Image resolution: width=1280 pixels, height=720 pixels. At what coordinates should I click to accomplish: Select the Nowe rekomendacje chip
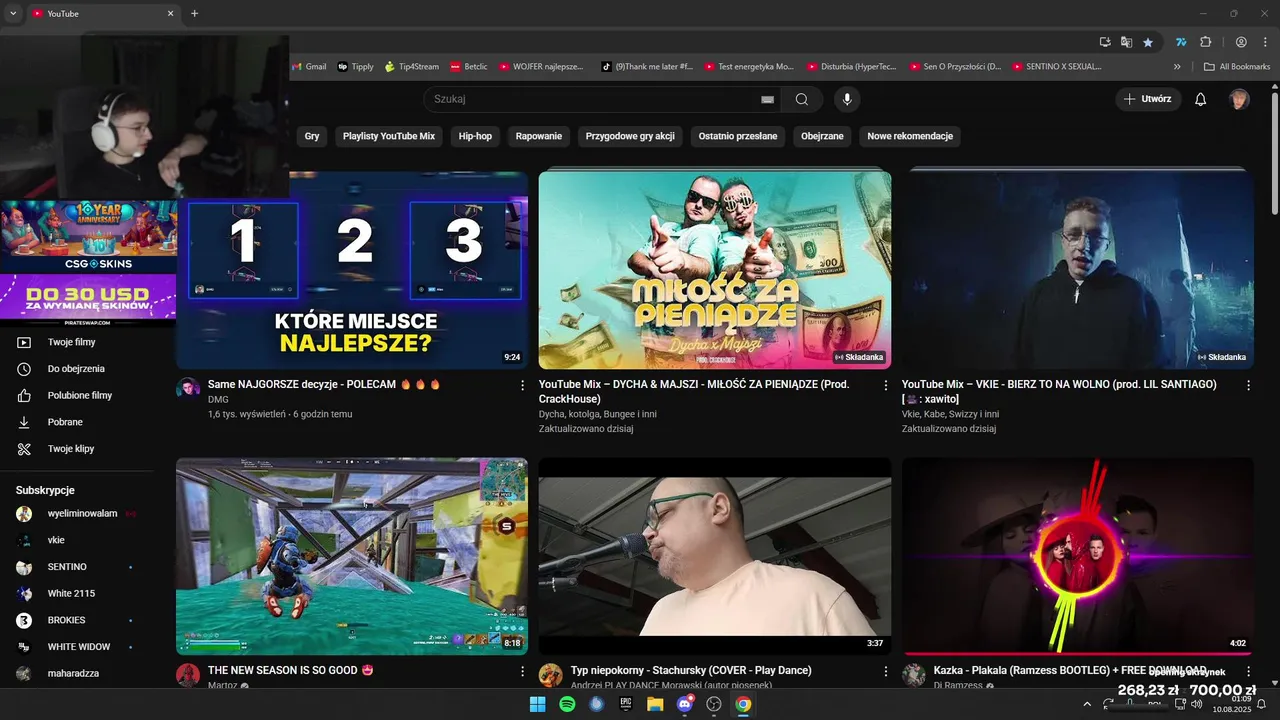click(910, 136)
